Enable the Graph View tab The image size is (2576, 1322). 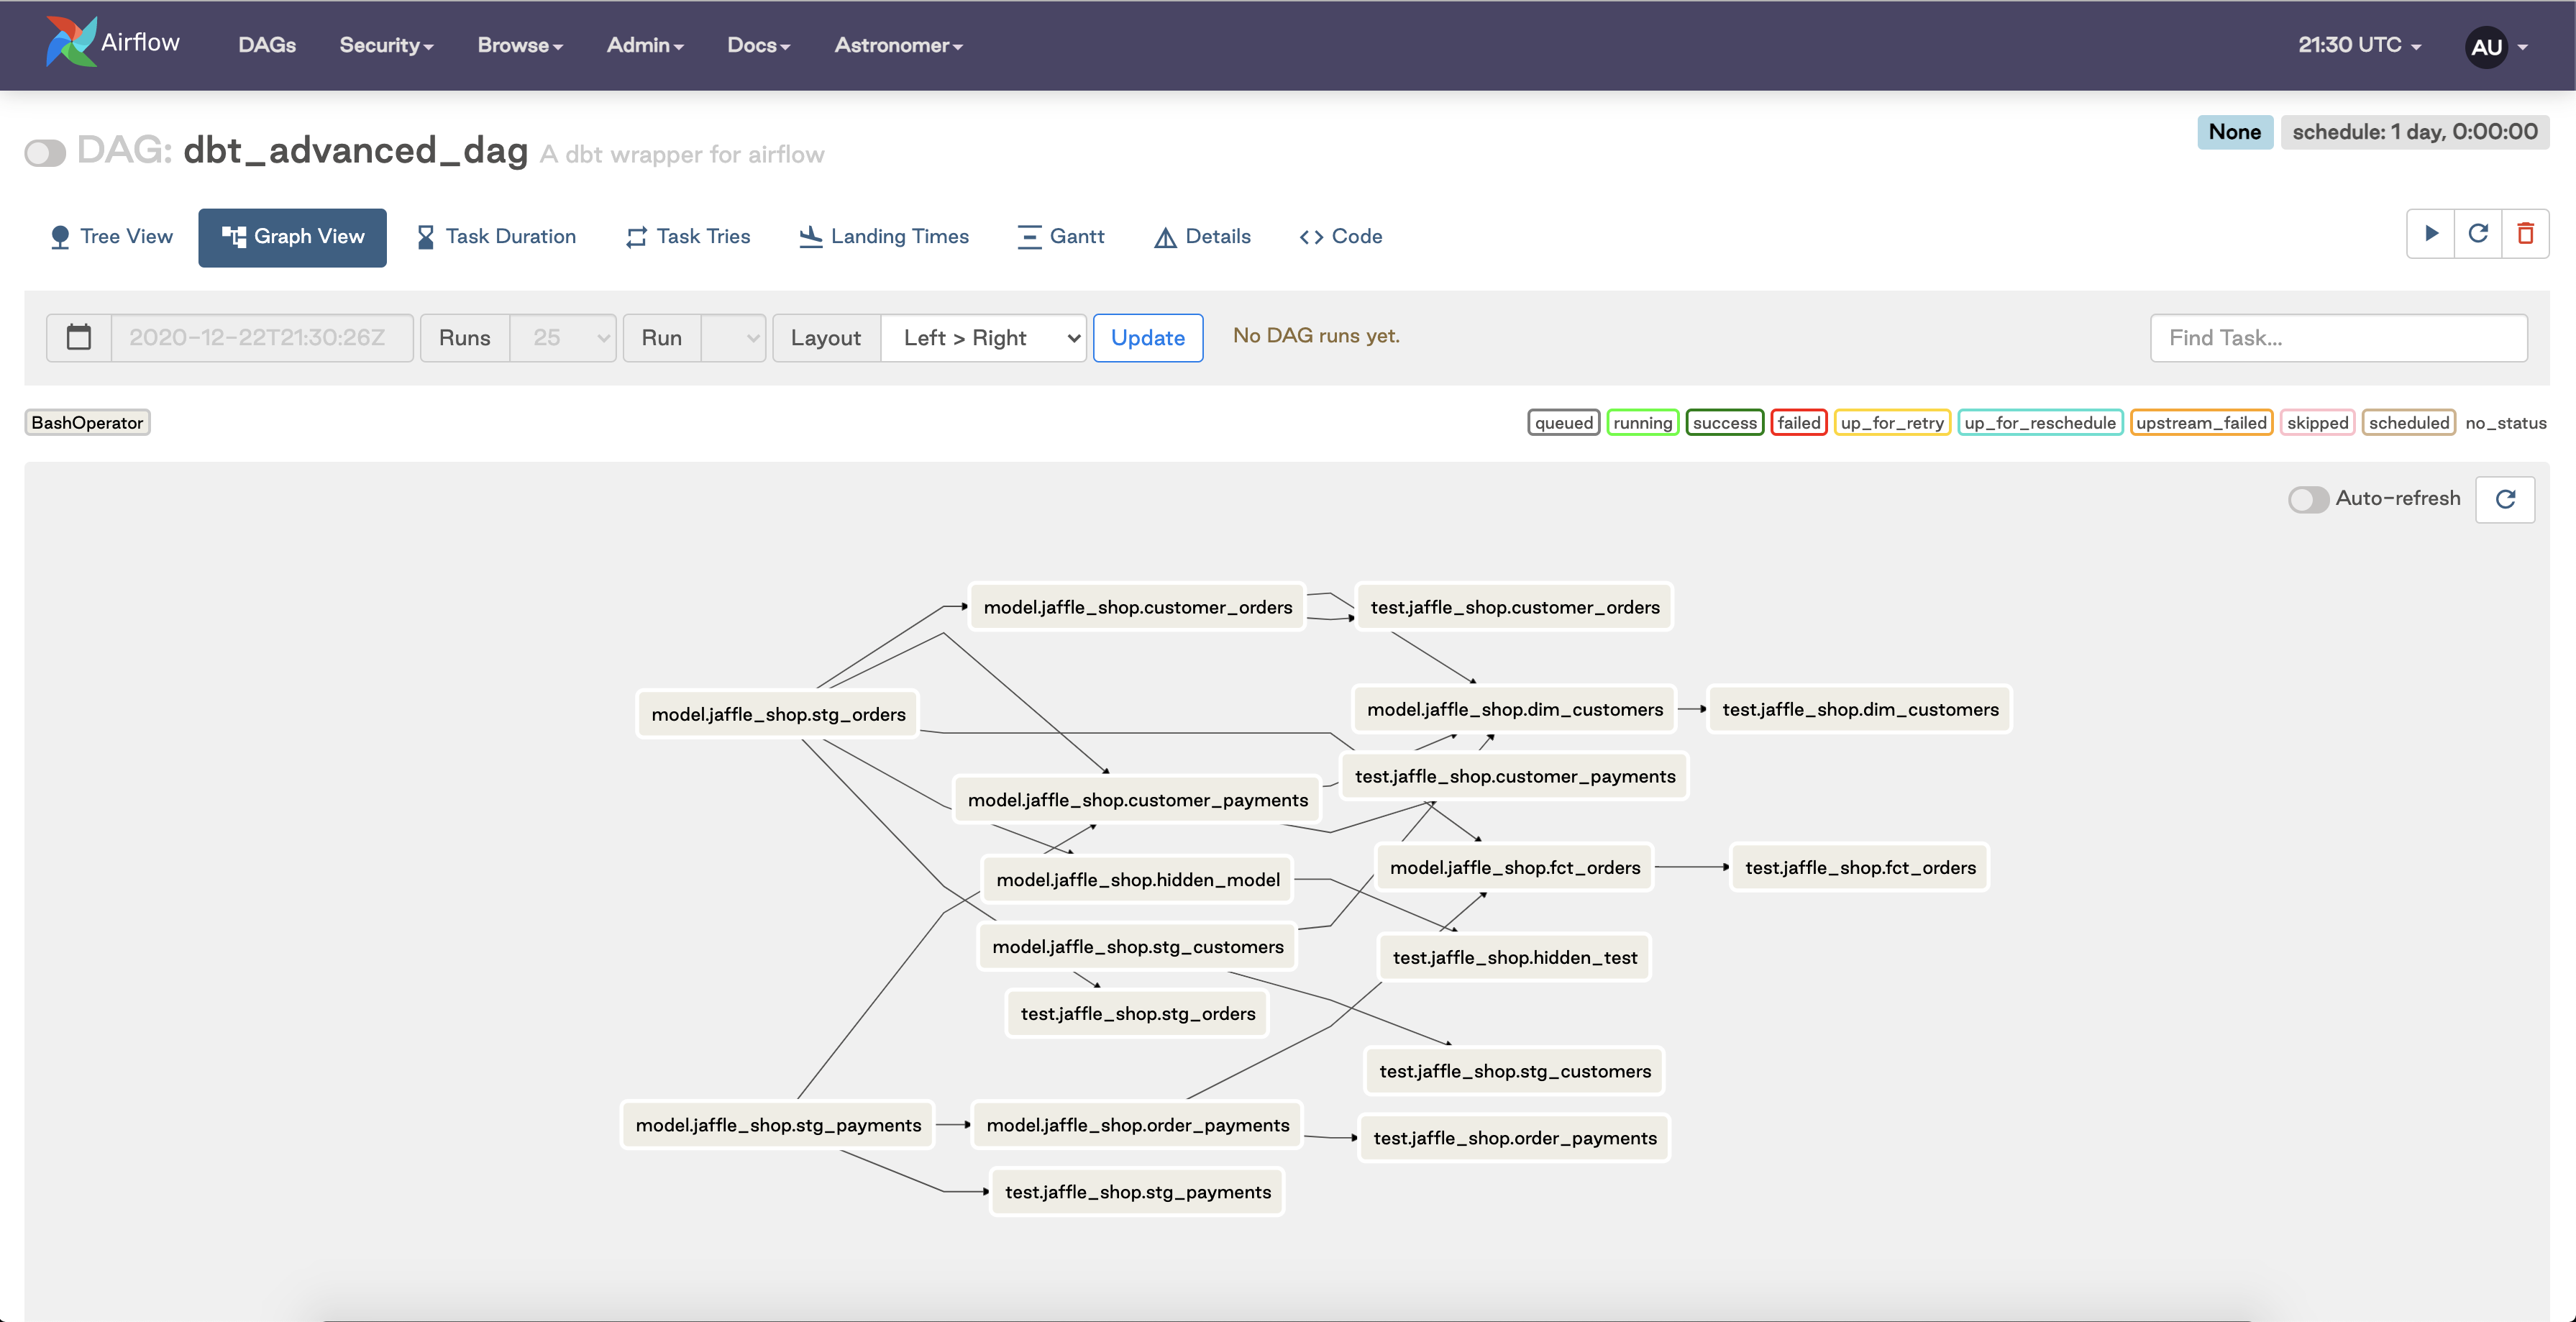292,234
